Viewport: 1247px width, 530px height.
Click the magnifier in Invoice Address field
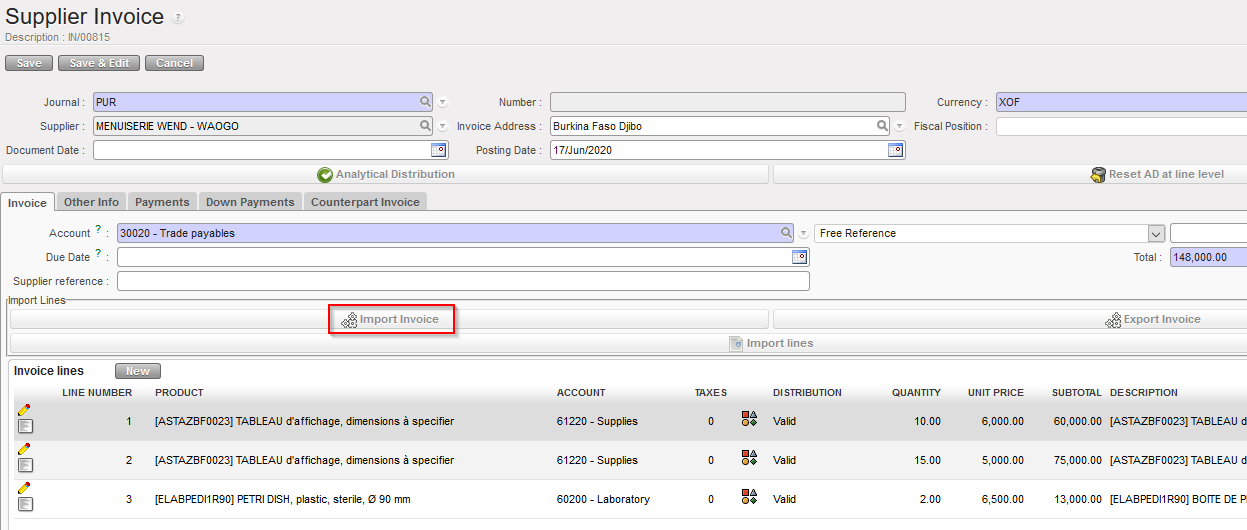tap(883, 126)
